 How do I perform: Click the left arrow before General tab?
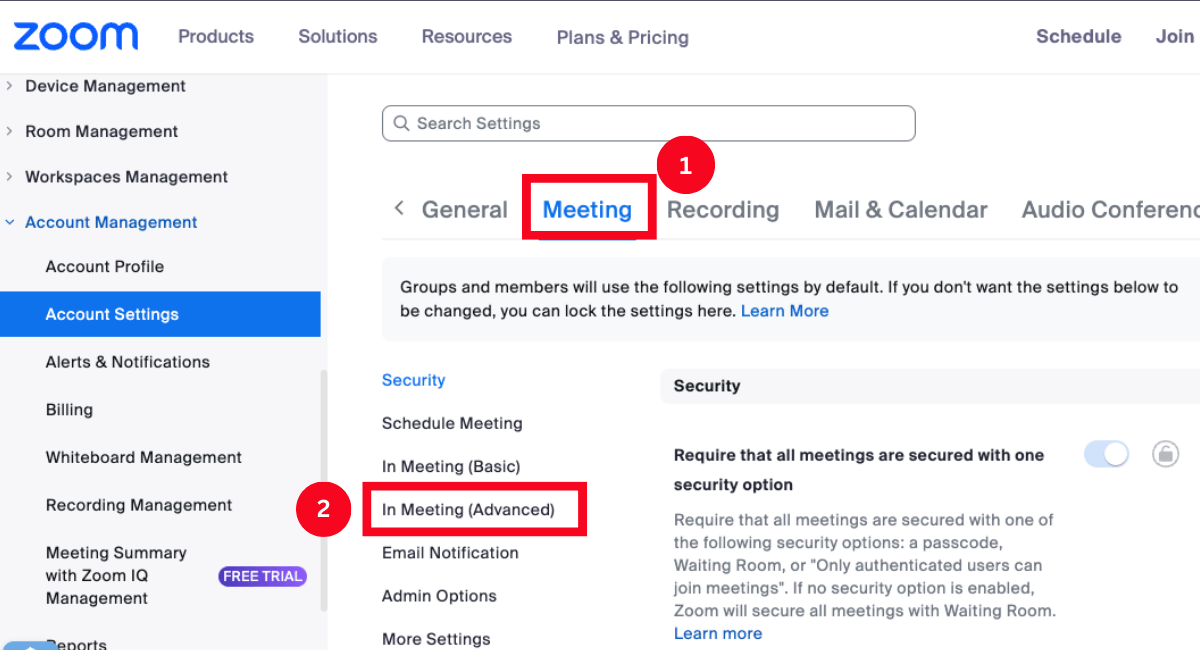pyautogui.click(x=399, y=208)
